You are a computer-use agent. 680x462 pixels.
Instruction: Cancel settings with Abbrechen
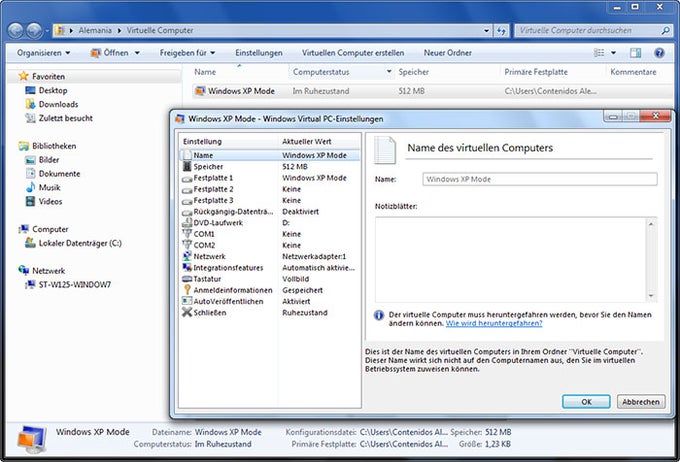pyautogui.click(x=641, y=402)
